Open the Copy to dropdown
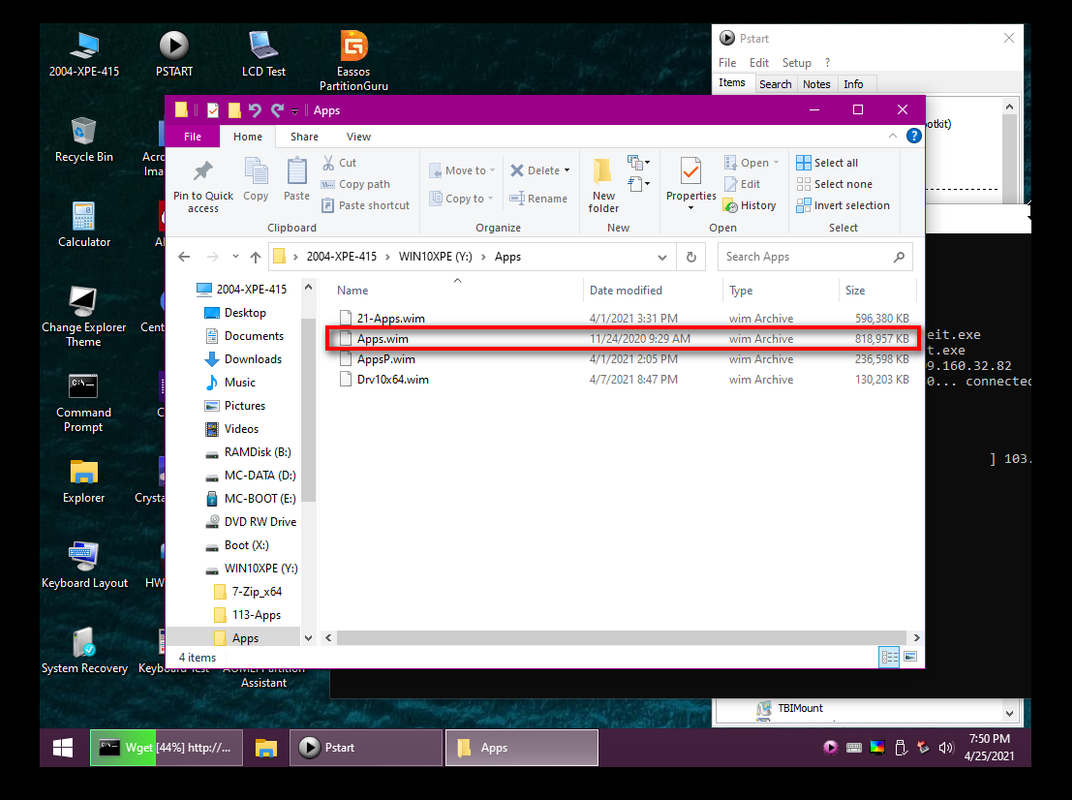The width and height of the screenshot is (1072, 800). pyautogui.click(x=461, y=198)
